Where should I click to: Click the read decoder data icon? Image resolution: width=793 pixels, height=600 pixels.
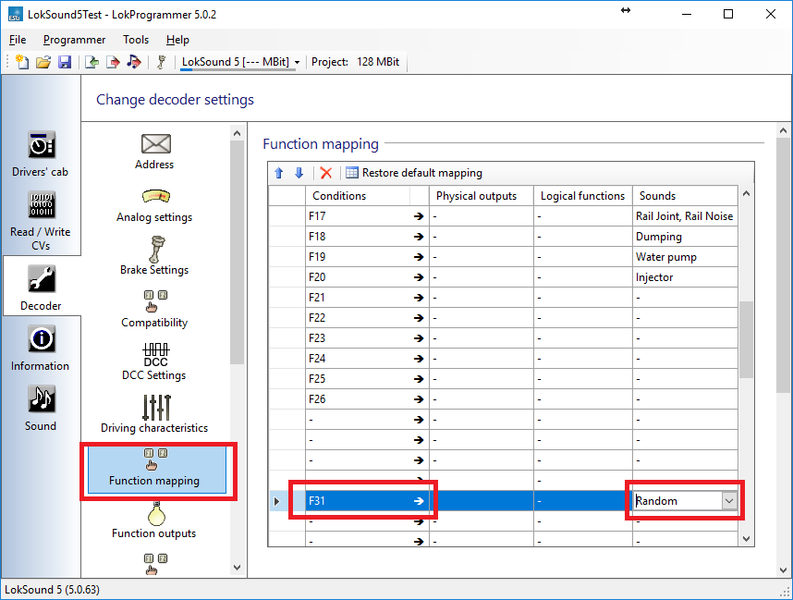click(x=92, y=62)
